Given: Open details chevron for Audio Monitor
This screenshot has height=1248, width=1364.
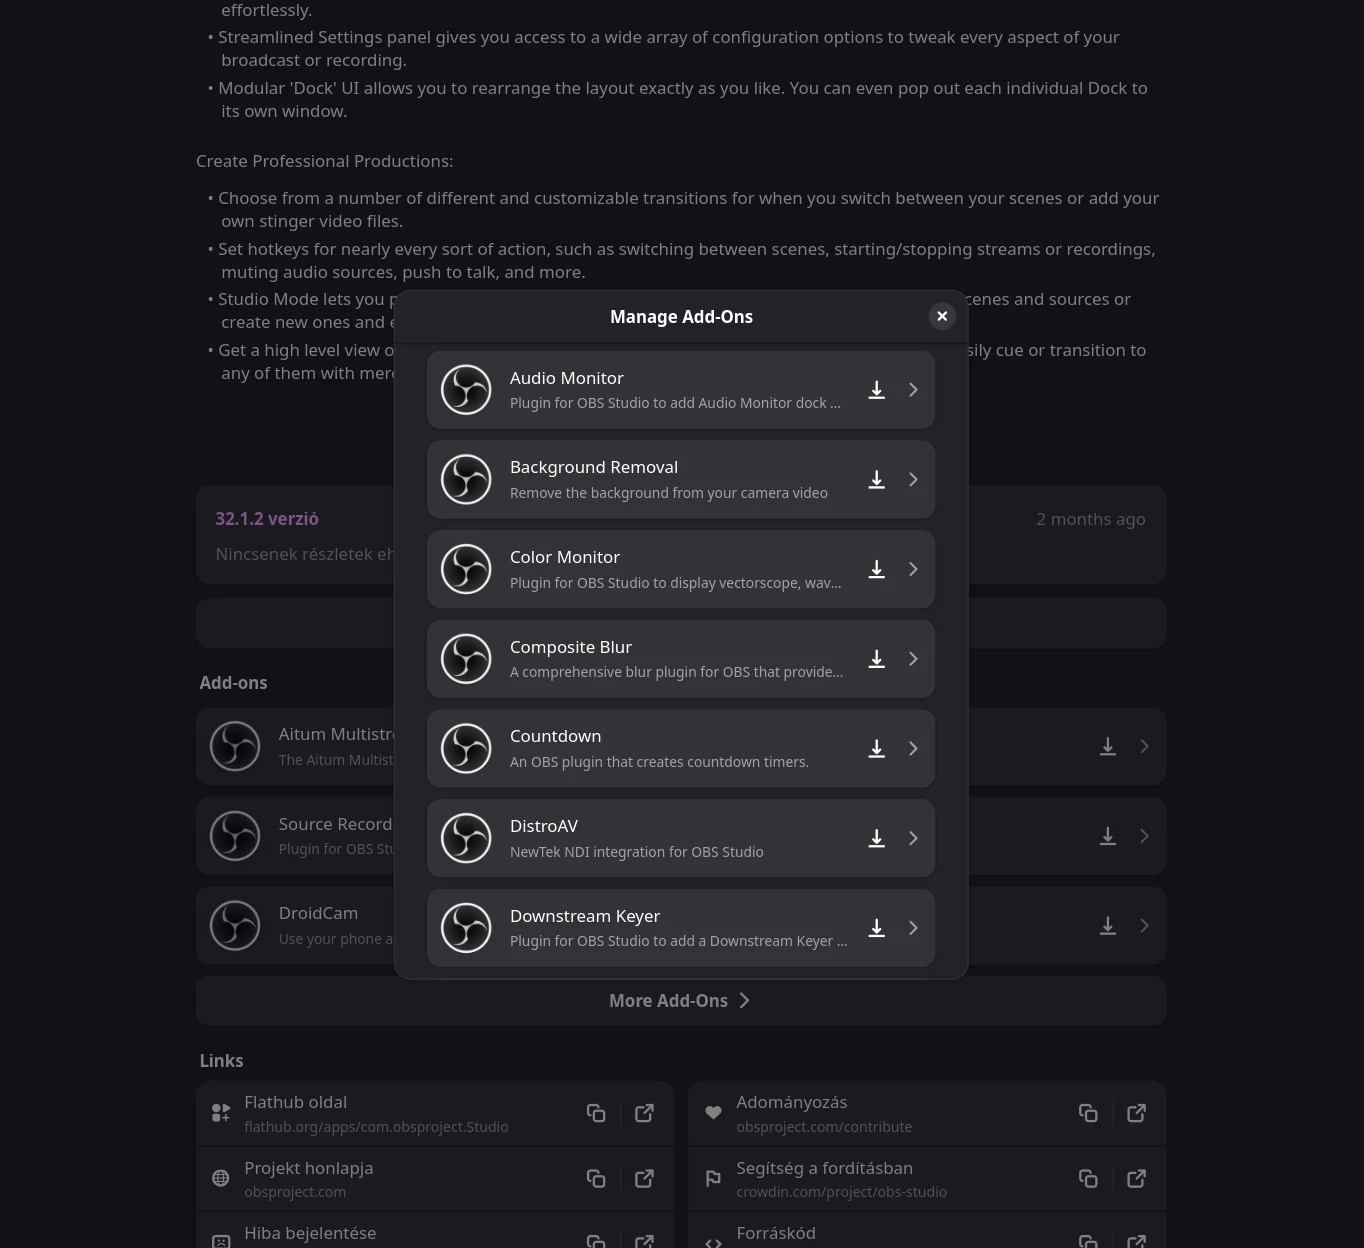Looking at the screenshot, I should pyautogui.click(x=913, y=390).
